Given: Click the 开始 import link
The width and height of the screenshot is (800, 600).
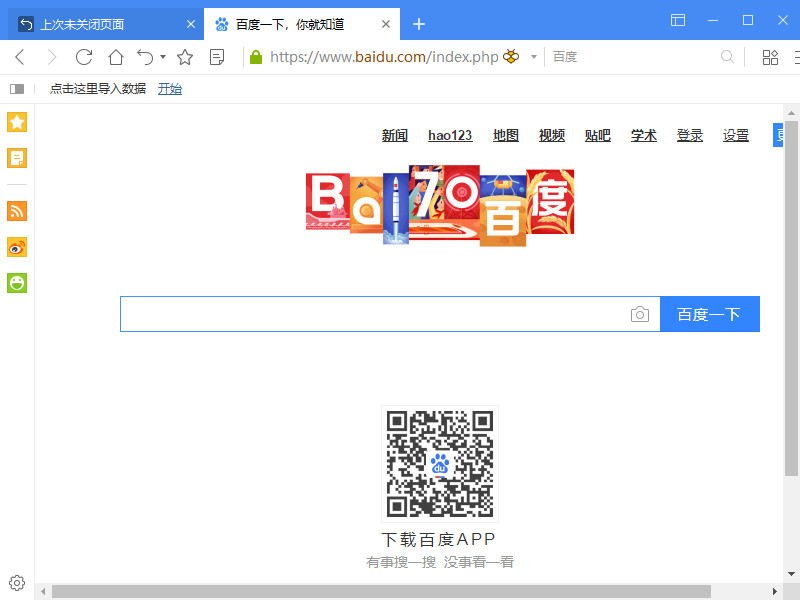Looking at the screenshot, I should (x=170, y=89).
